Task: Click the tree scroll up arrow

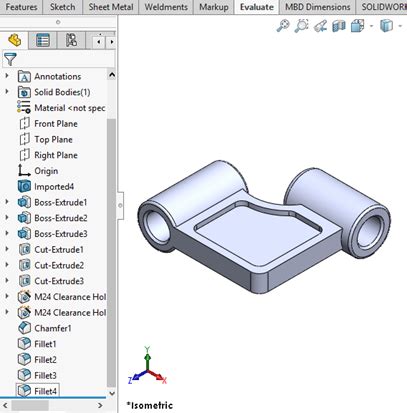Action: coord(112,75)
